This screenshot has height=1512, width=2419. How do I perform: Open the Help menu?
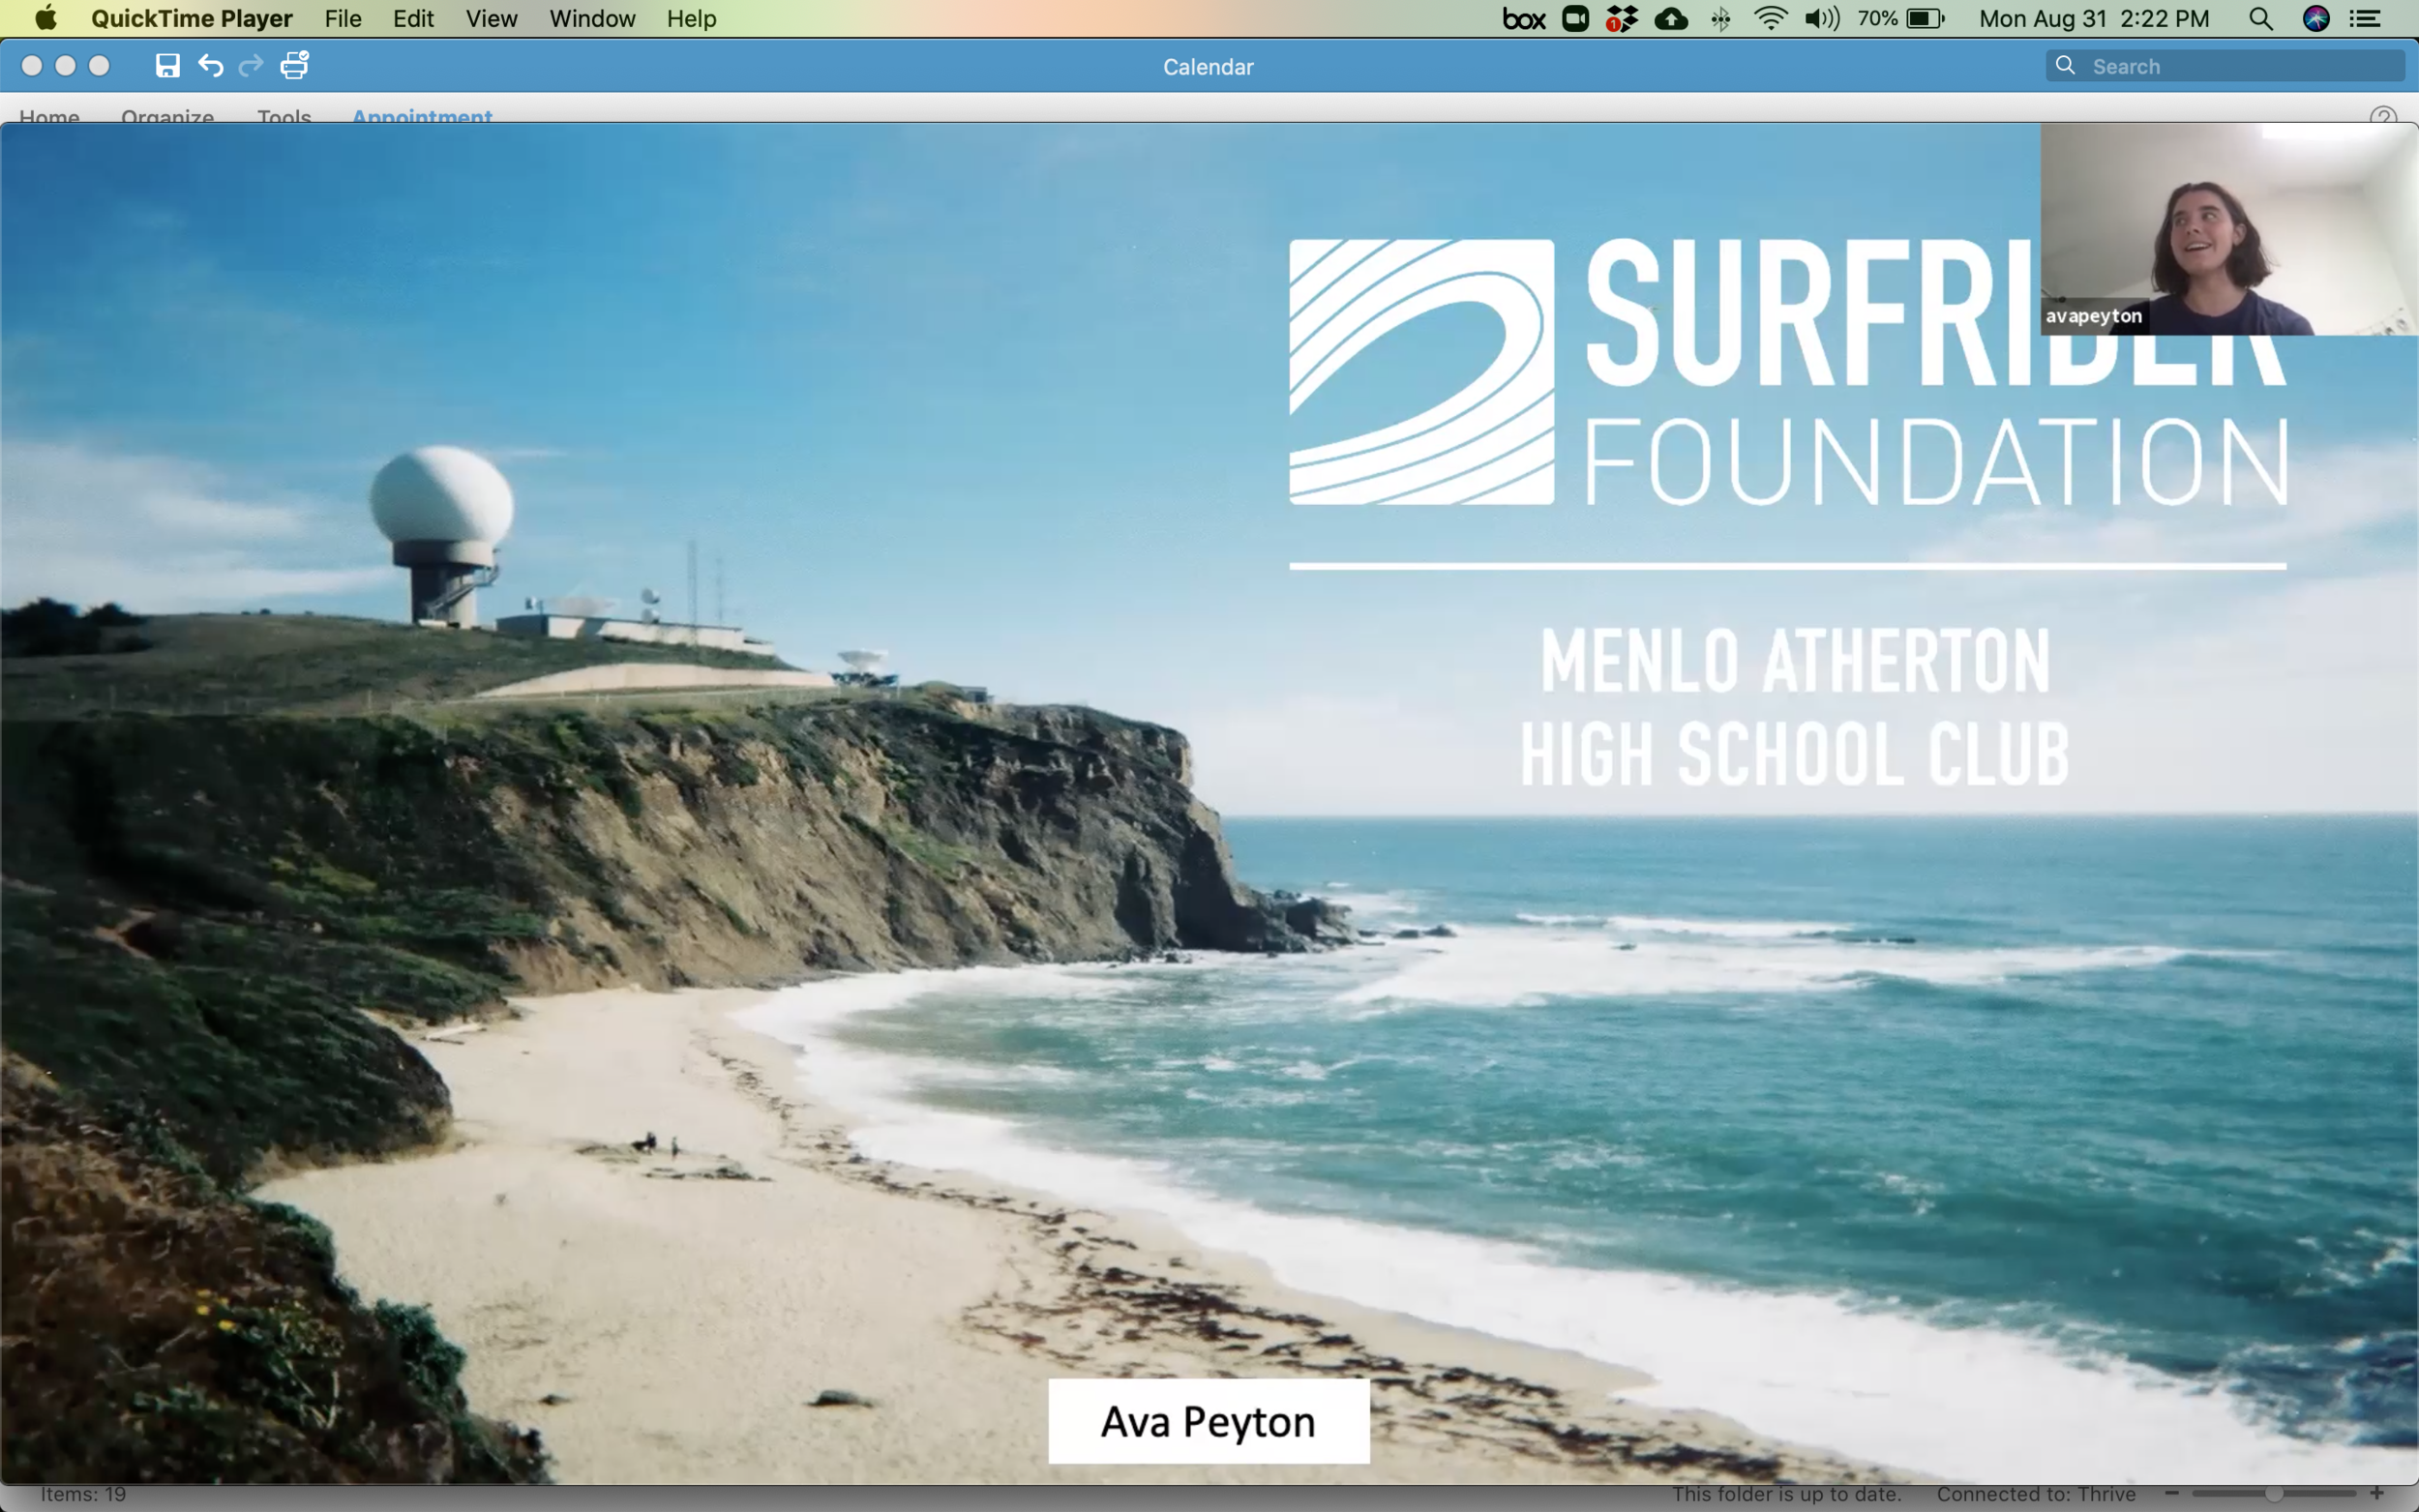pyautogui.click(x=691, y=18)
